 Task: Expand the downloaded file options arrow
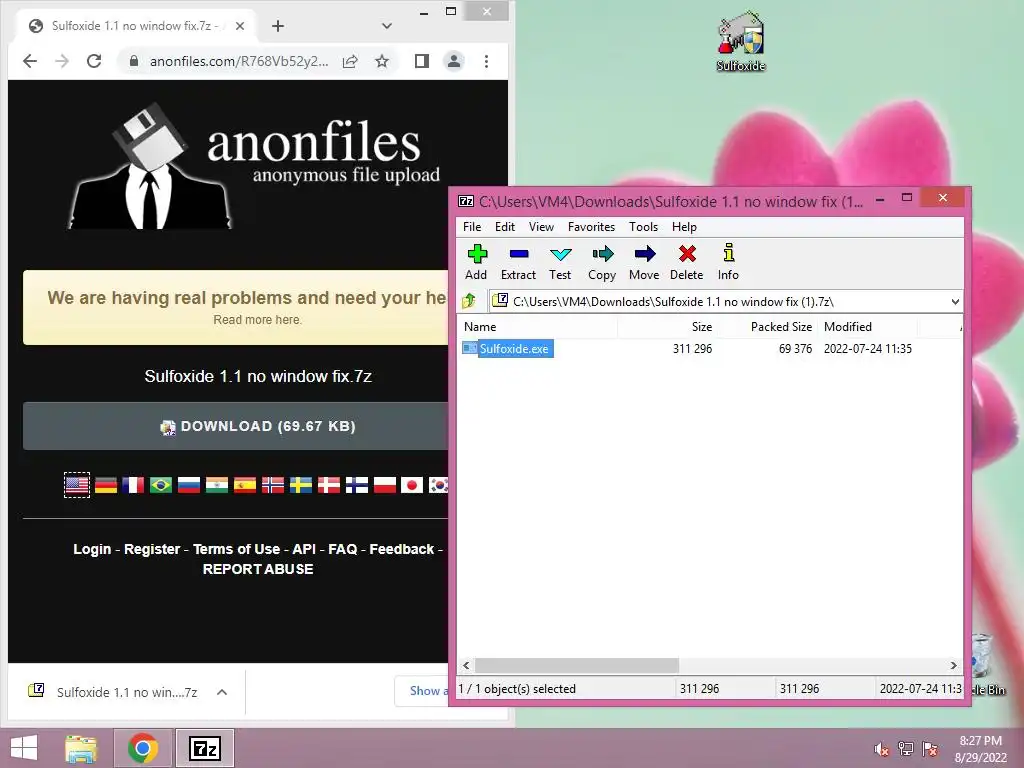pyautogui.click(x=222, y=692)
